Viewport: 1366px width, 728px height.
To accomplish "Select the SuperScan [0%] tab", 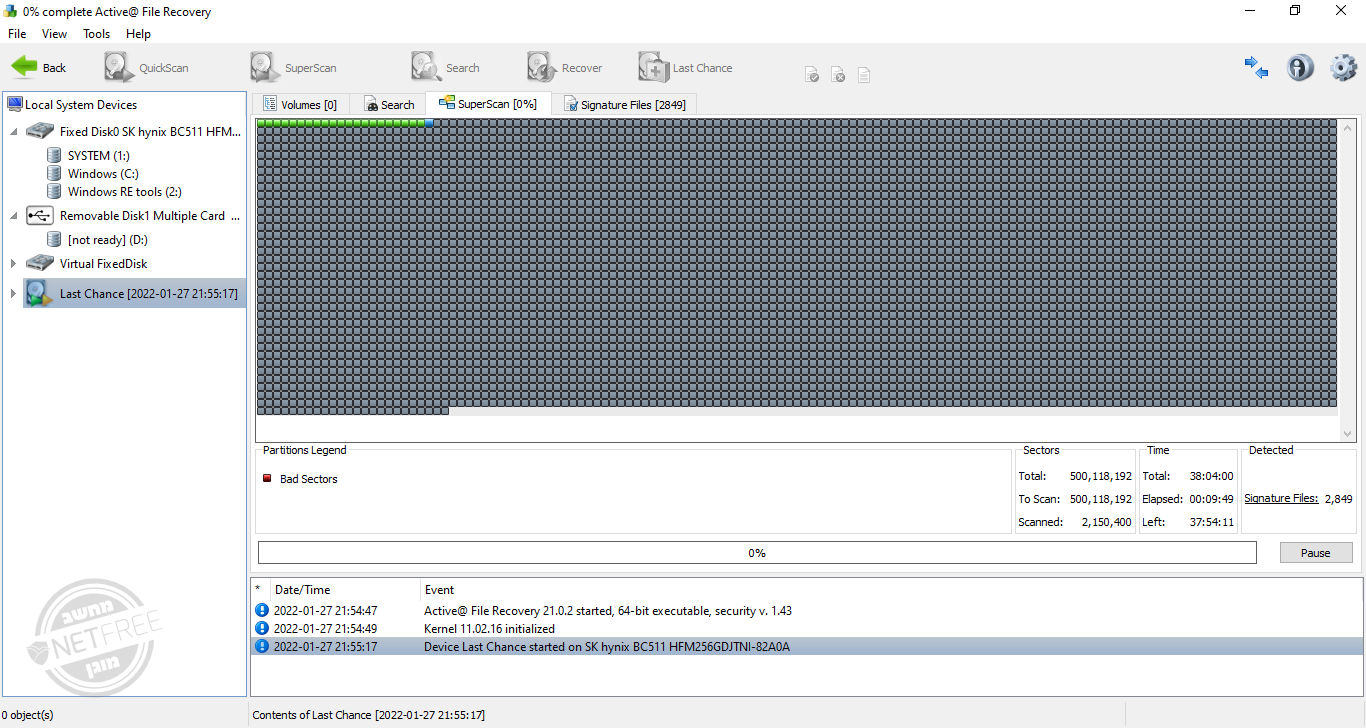I will 488,103.
